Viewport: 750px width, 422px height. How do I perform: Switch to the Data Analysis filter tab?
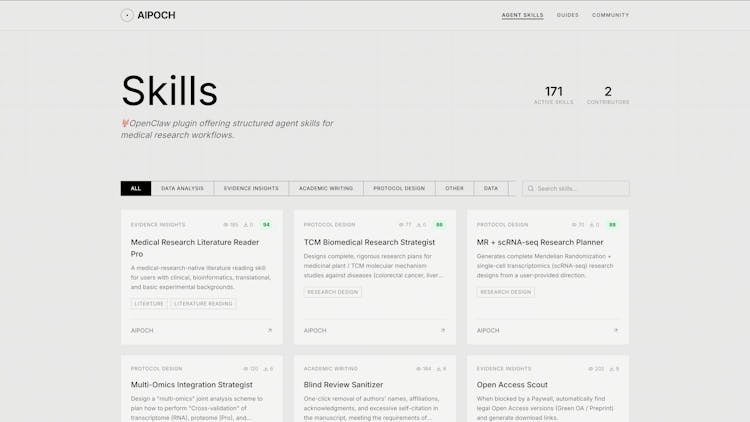pyautogui.click(x=182, y=188)
